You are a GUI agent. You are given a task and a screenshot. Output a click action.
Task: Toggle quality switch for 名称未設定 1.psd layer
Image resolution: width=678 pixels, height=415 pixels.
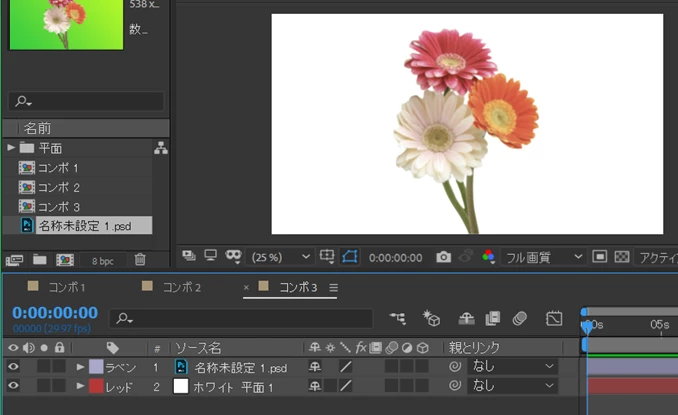(345, 367)
